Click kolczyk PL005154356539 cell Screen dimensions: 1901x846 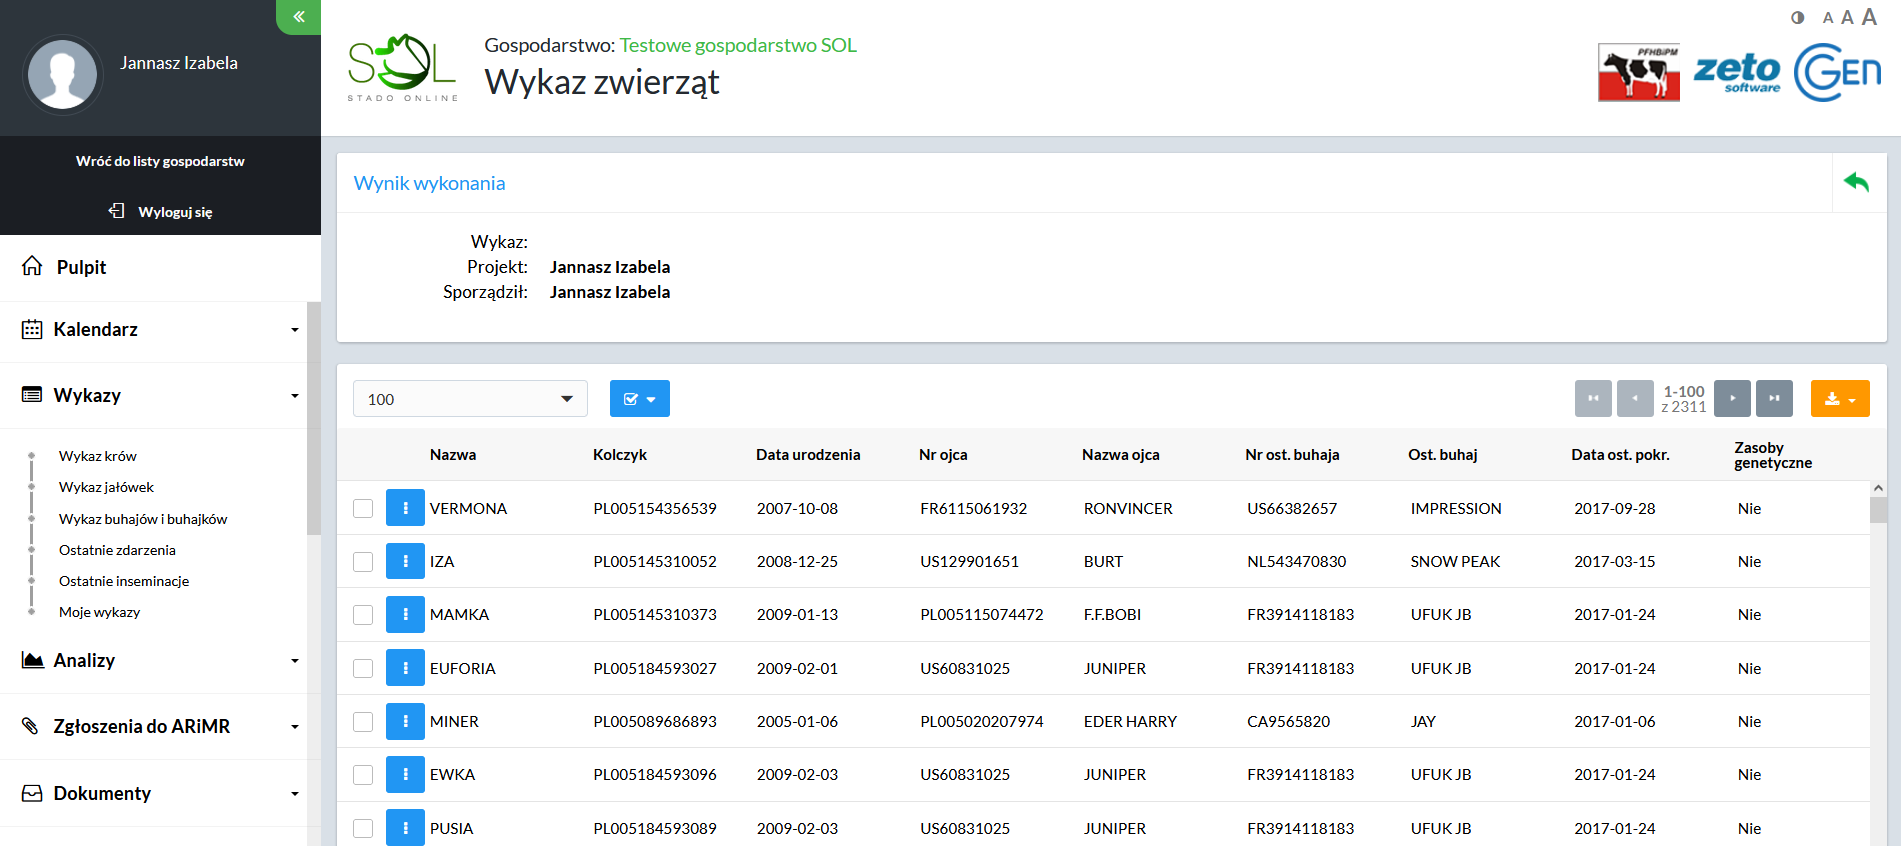[655, 508]
